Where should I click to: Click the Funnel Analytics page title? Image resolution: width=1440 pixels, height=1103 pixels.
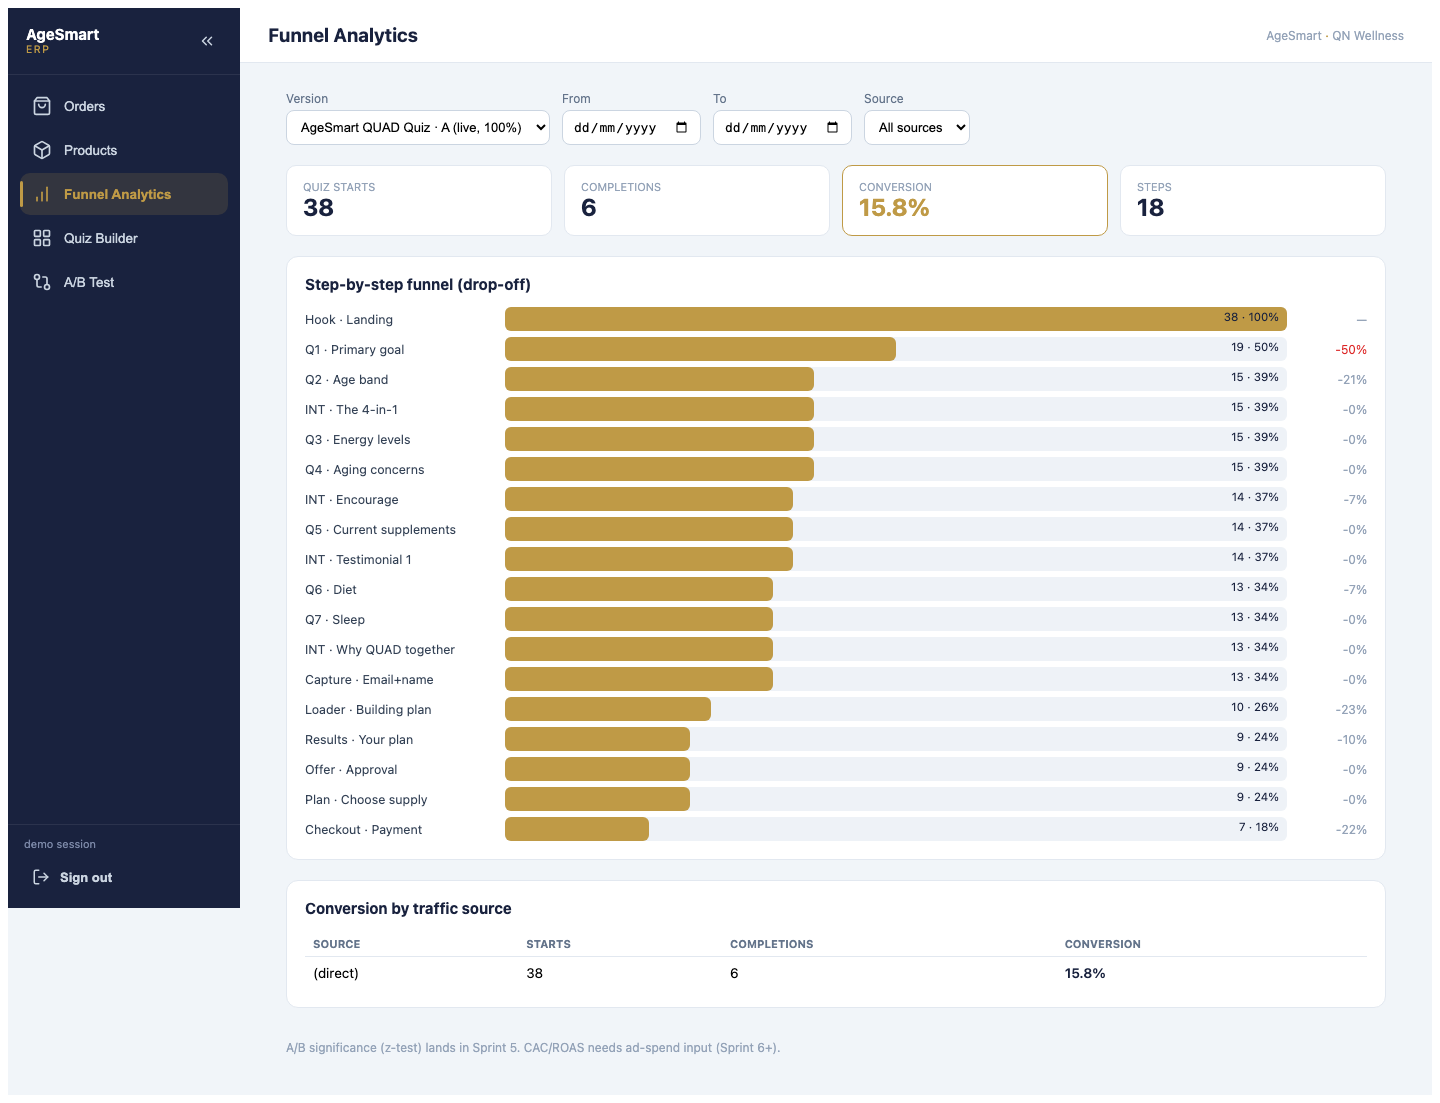click(343, 35)
